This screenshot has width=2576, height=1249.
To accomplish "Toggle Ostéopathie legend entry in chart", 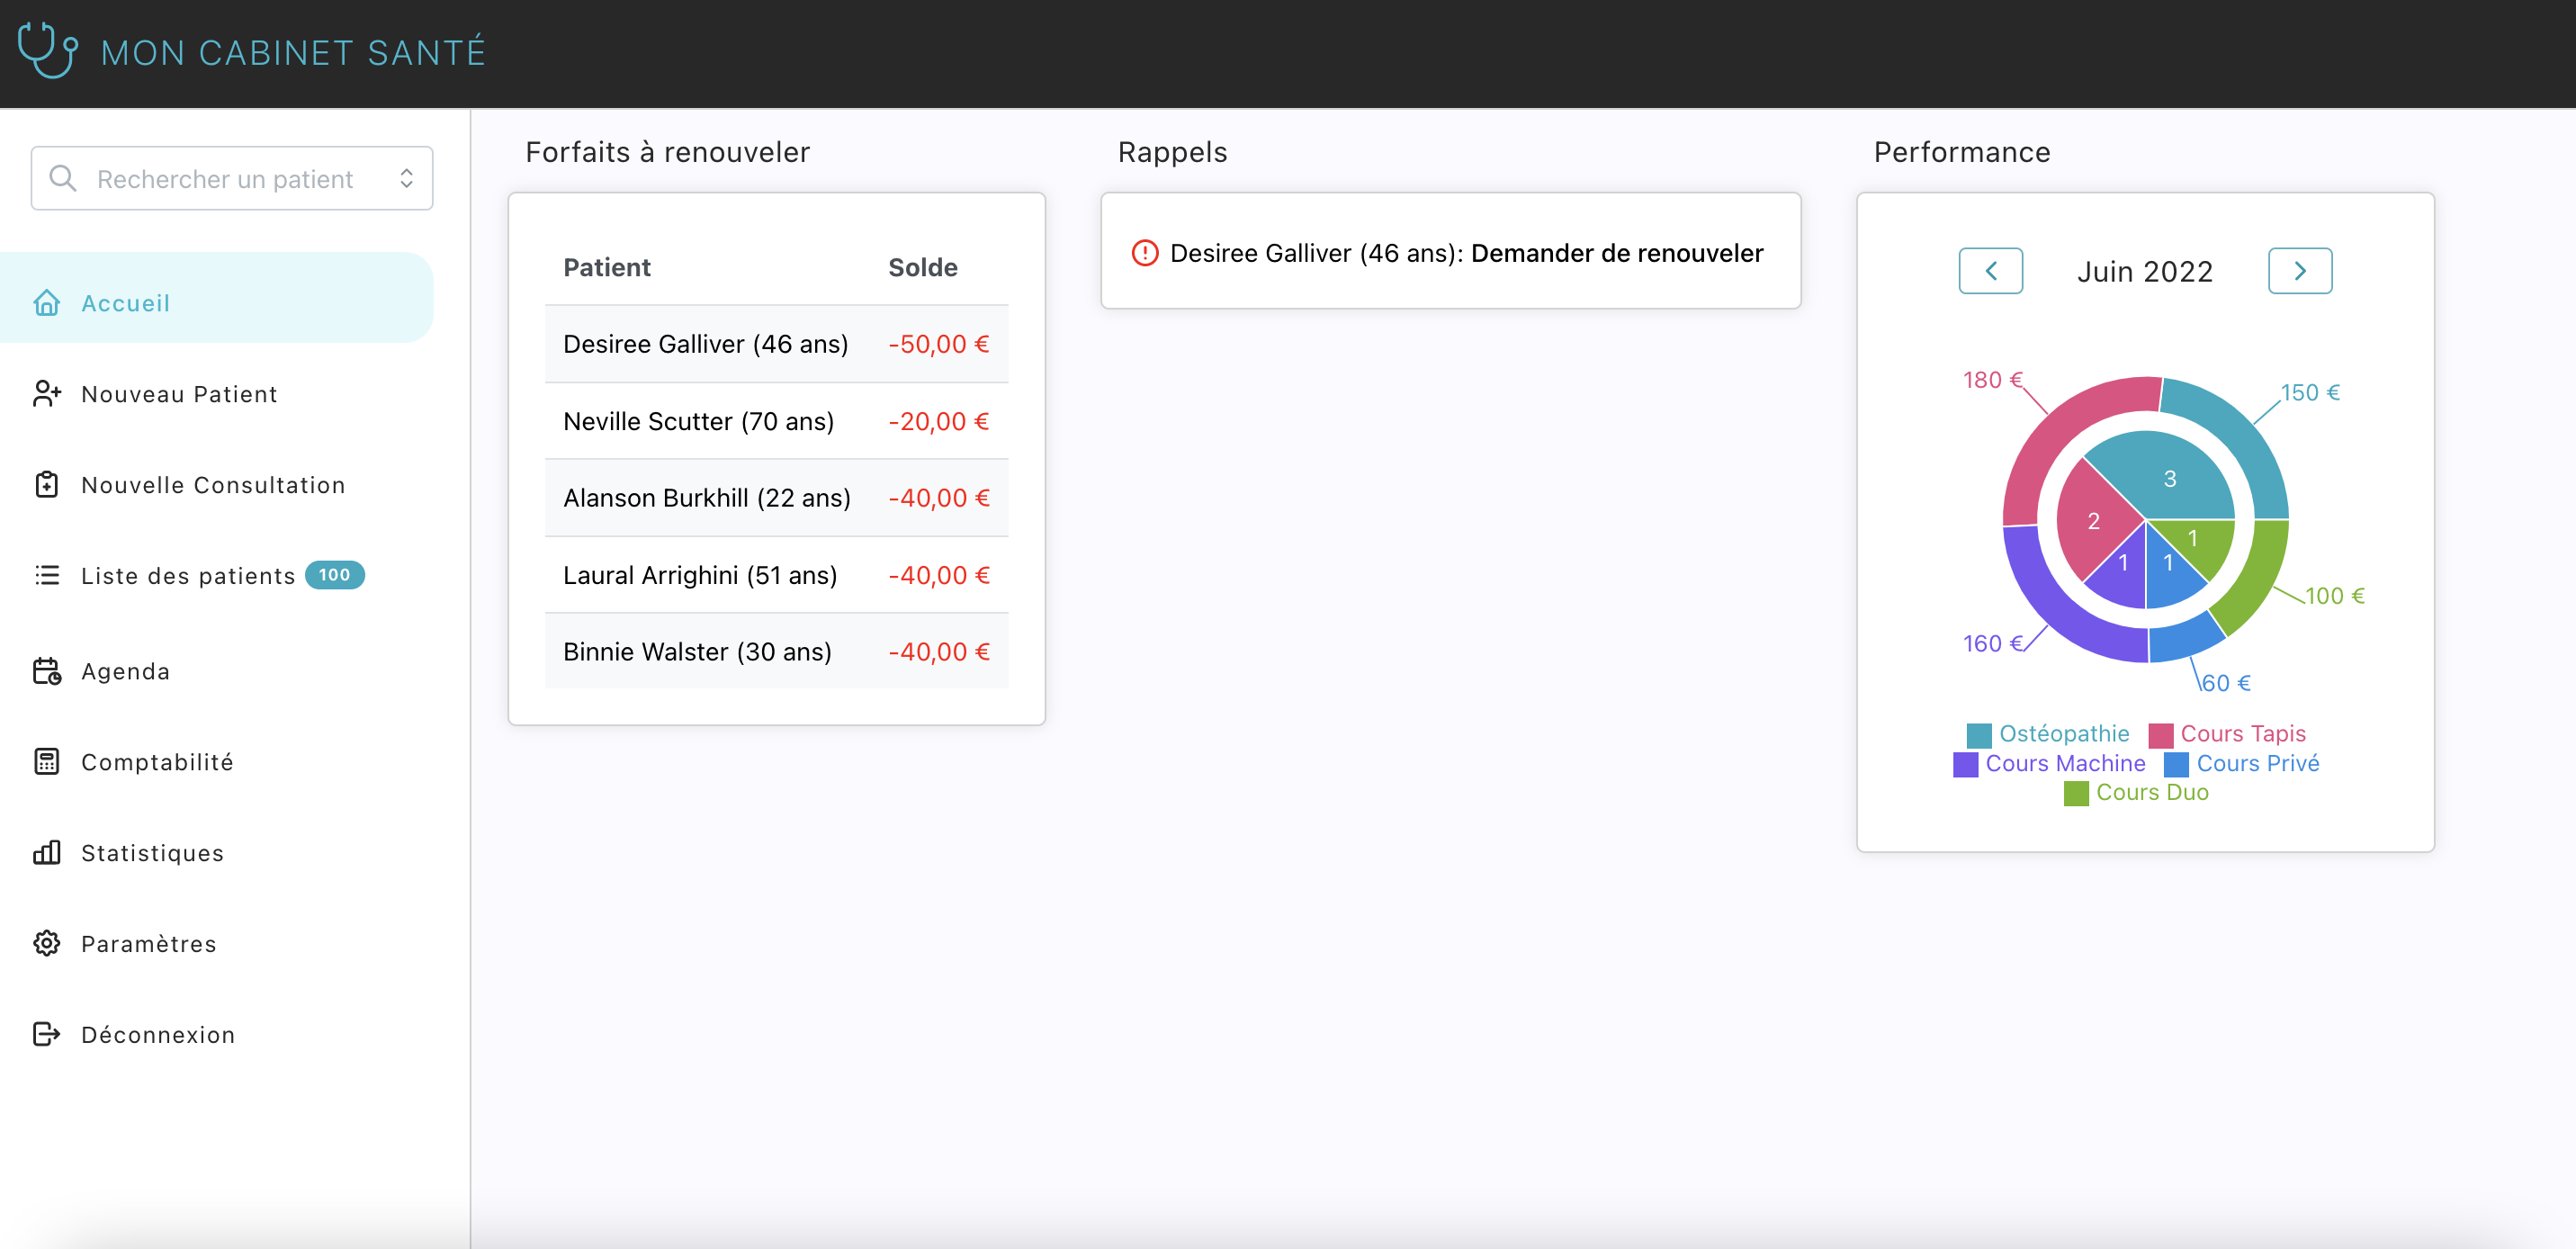I will click(x=2063, y=734).
